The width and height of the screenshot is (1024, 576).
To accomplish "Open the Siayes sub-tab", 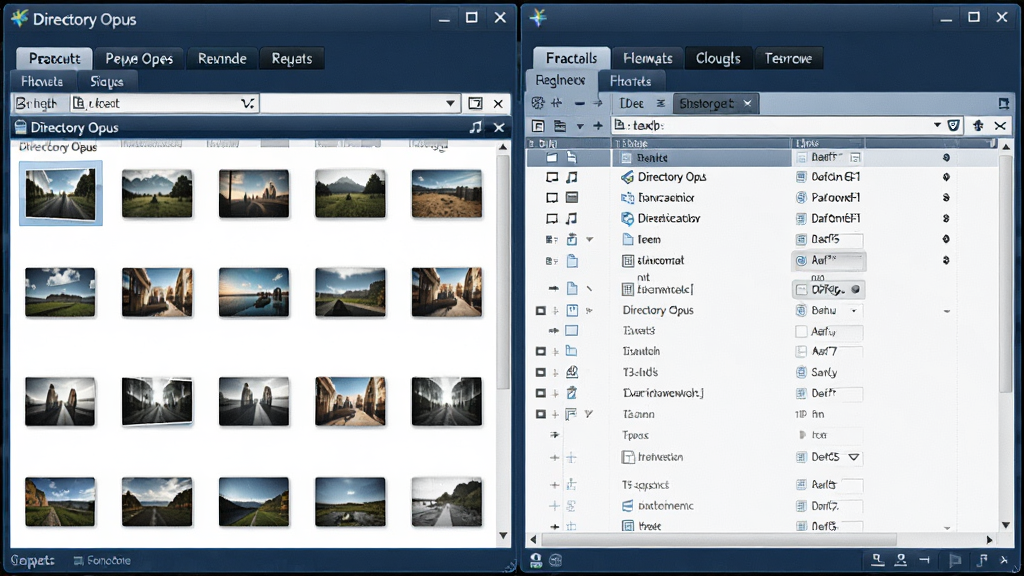I will click(x=106, y=82).
